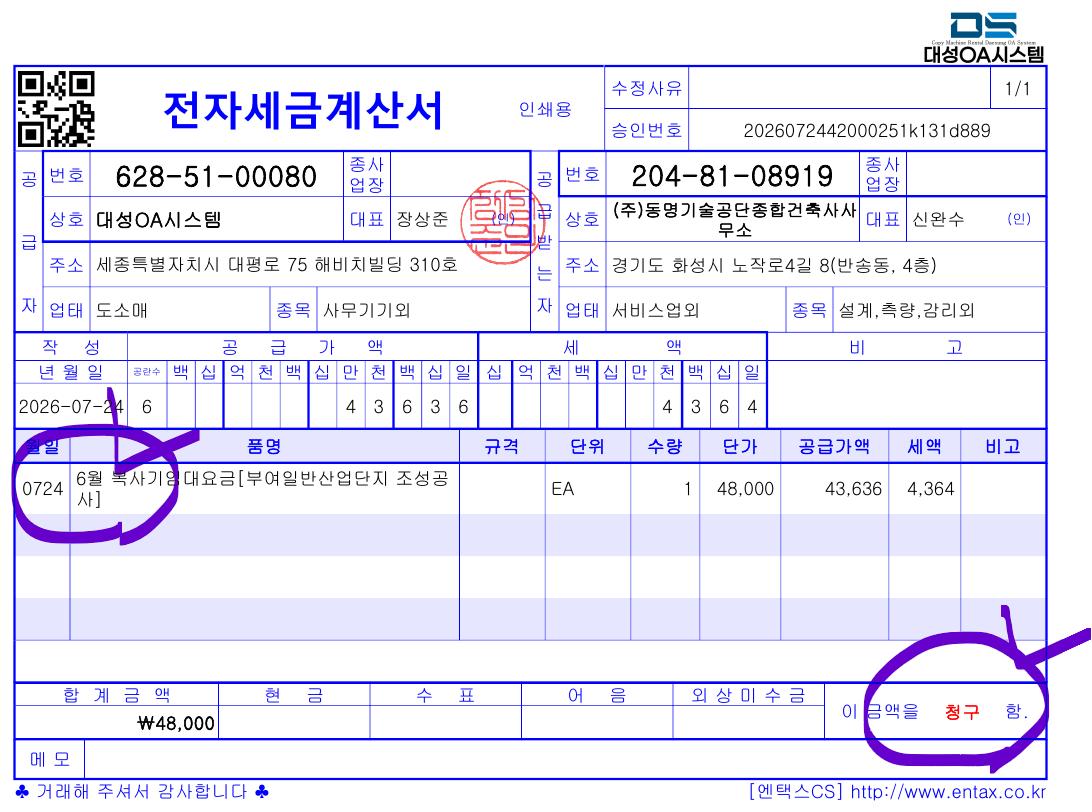Click the 품명 column header

click(264, 446)
